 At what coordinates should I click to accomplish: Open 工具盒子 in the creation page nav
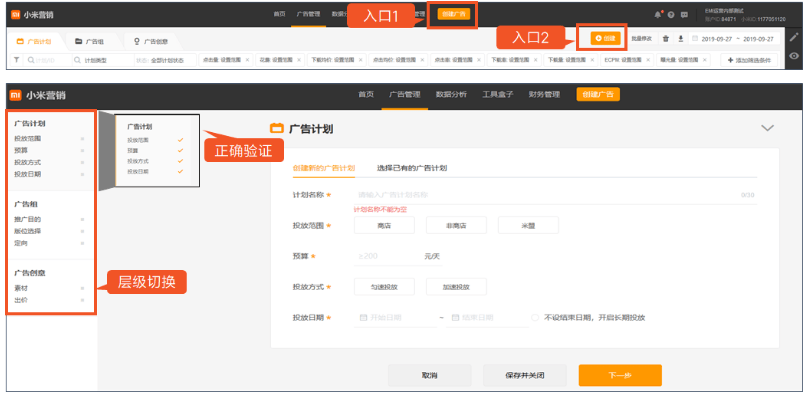497,94
